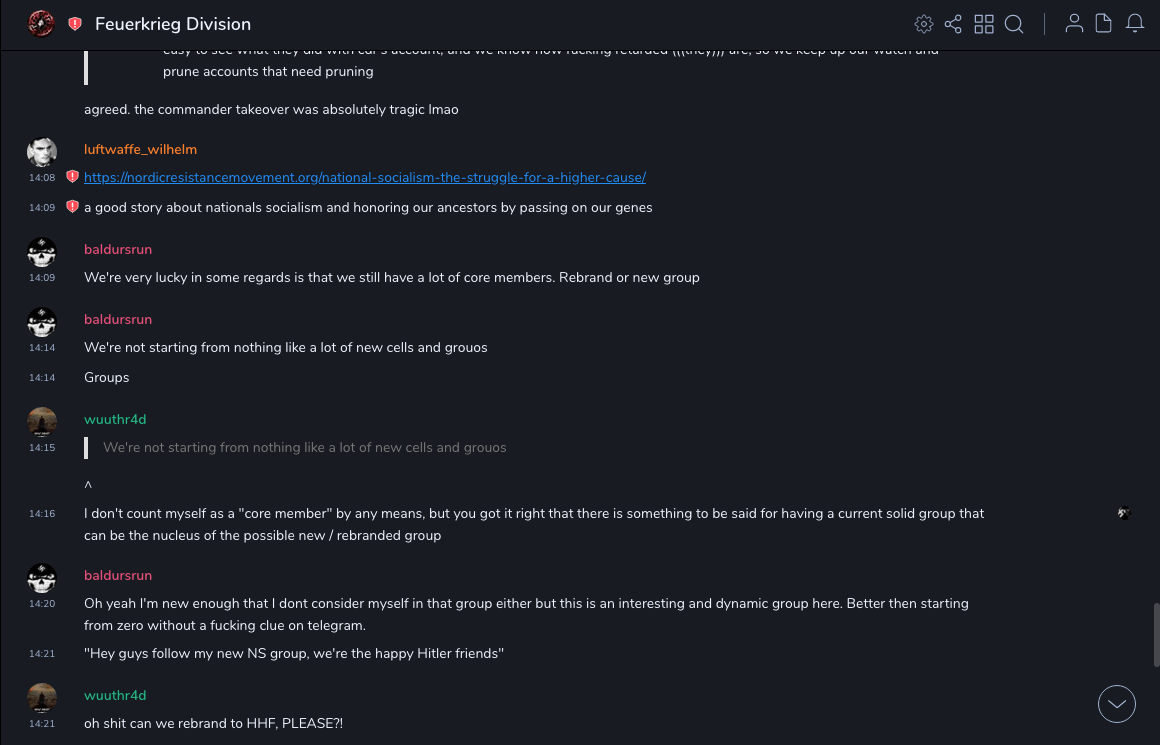Click the document file icon in header
This screenshot has width=1160, height=745.
pyautogui.click(x=1104, y=24)
